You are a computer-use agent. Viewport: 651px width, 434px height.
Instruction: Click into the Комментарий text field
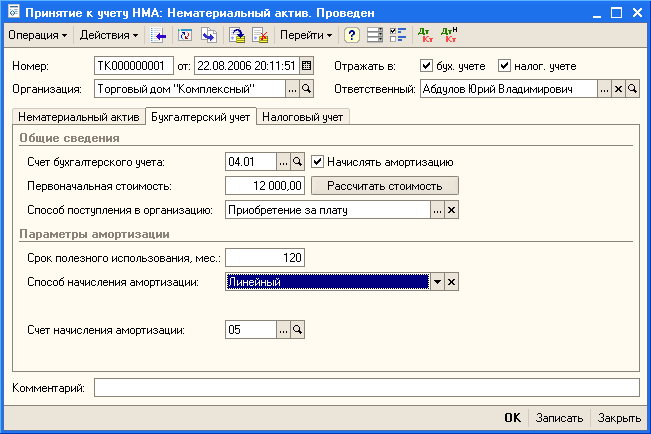click(365, 387)
